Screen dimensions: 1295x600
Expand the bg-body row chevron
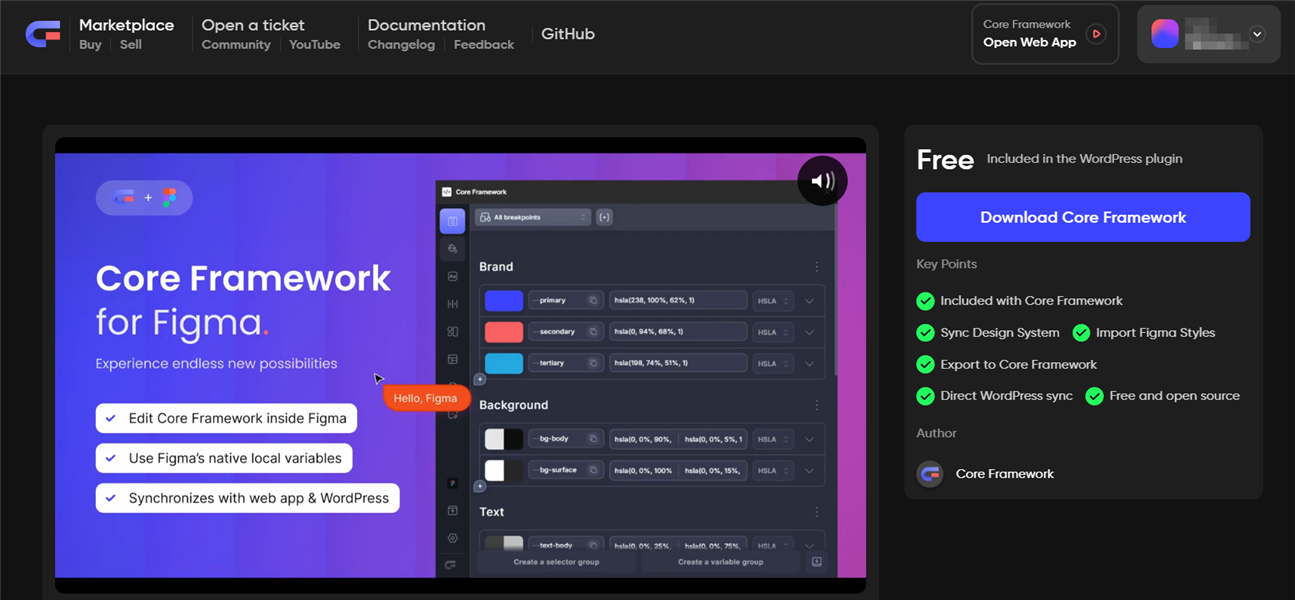(810, 439)
